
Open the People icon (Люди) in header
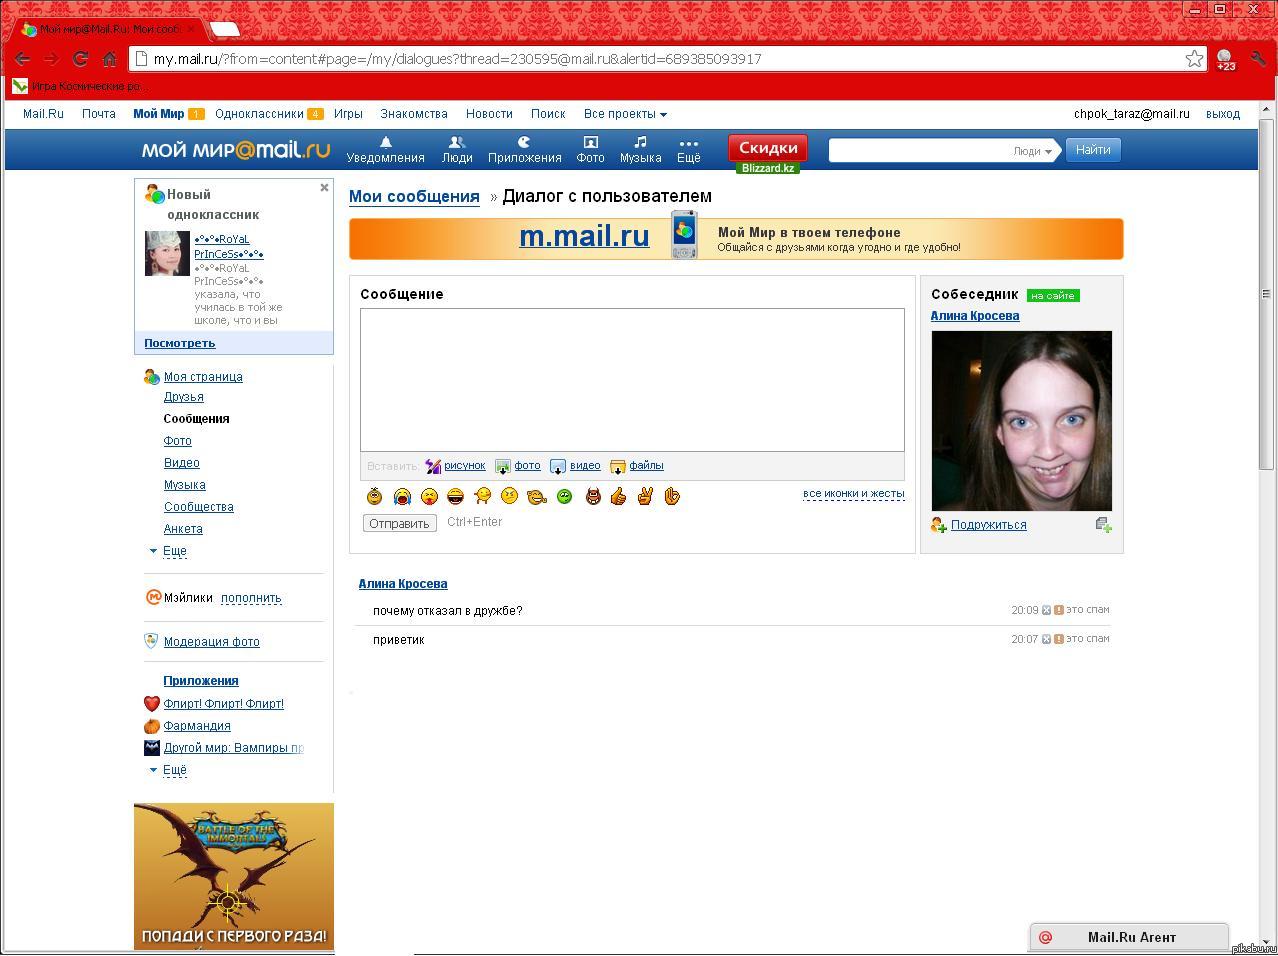[x=457, y=143]
